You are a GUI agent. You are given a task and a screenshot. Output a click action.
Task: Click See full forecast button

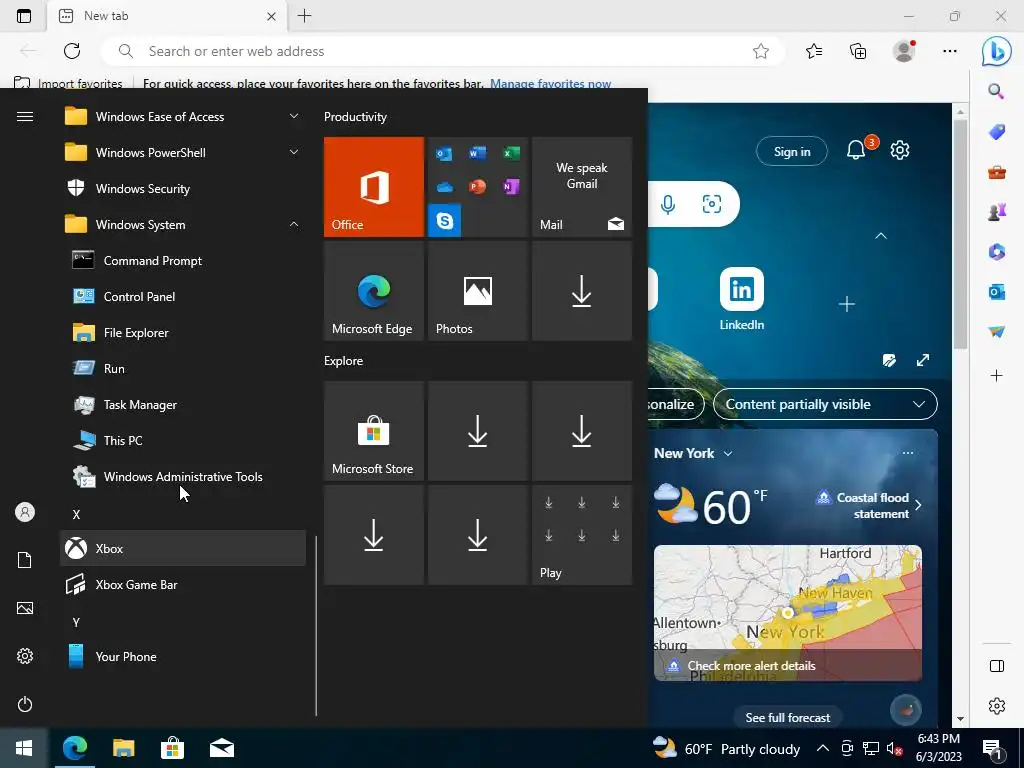click(788, 718)
